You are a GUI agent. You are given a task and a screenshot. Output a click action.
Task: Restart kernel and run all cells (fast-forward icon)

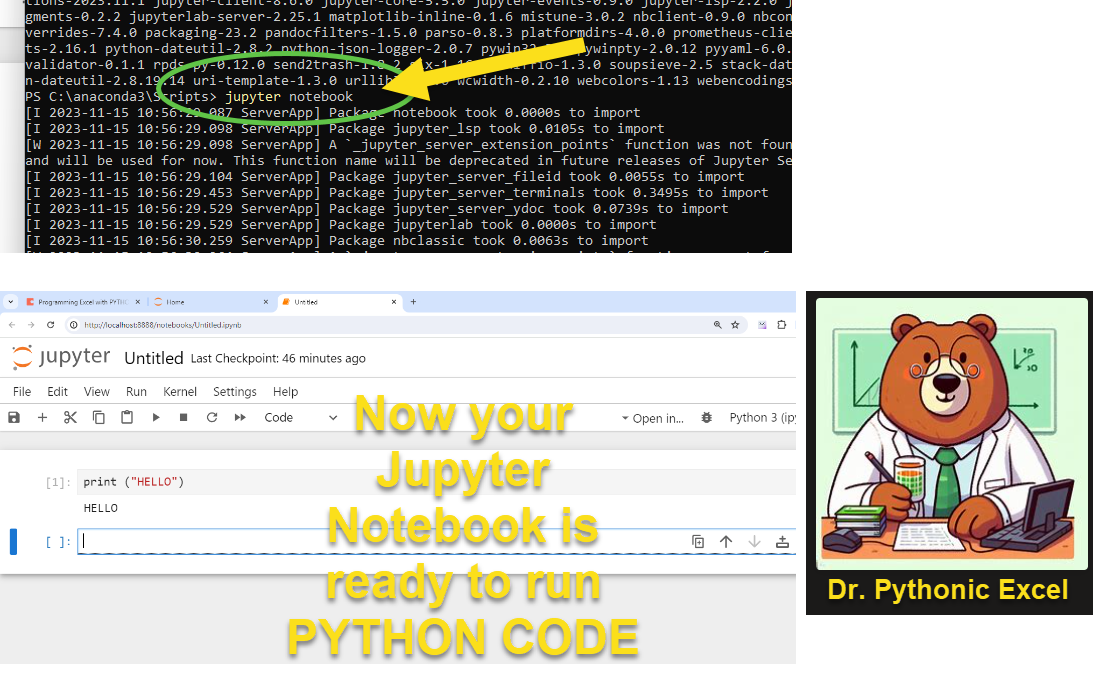tap(240, 418)
